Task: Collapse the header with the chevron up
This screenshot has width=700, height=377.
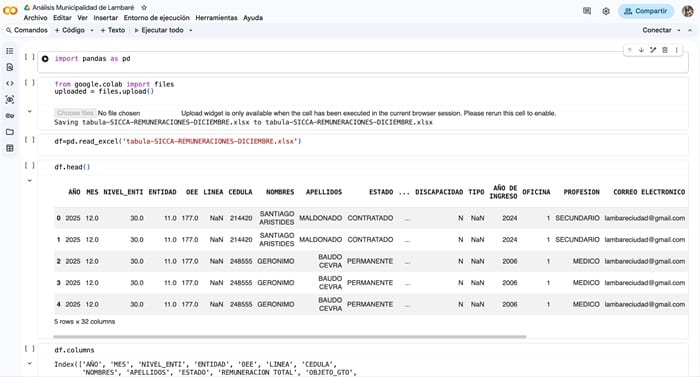Action: point(690,30)
